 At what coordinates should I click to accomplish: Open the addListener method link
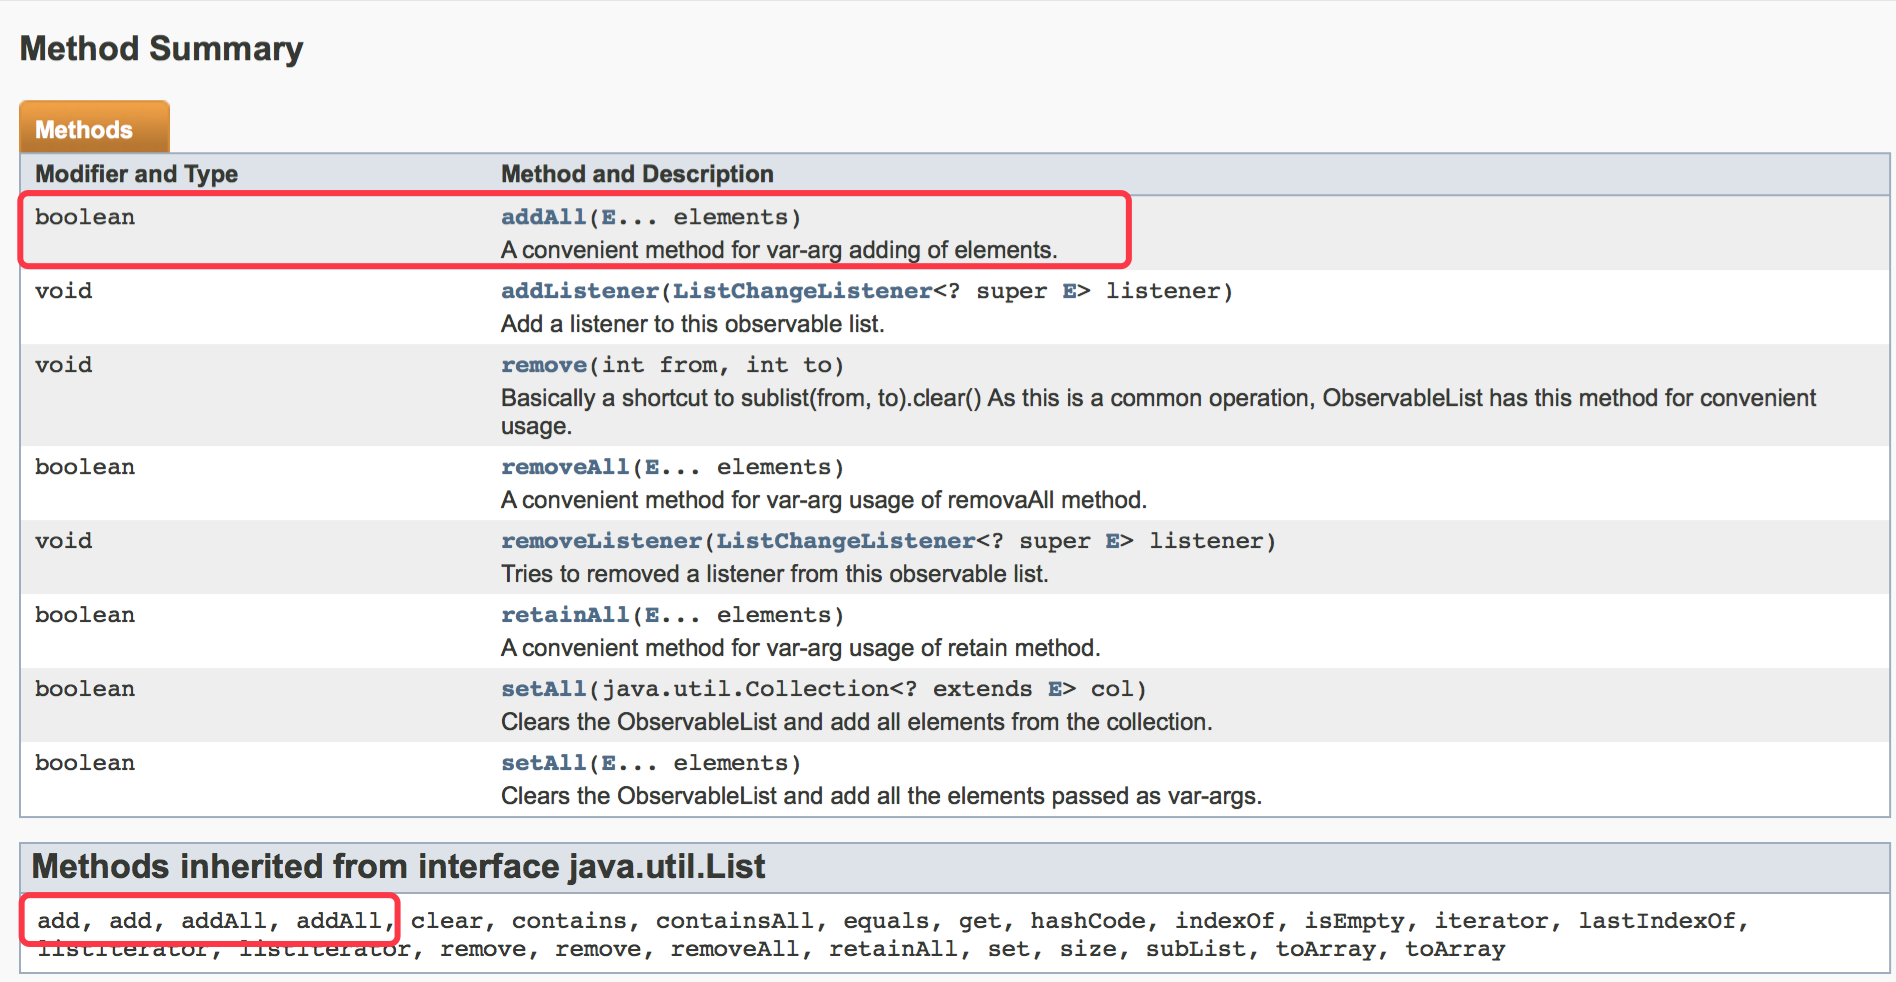click(x=580, y=291)
